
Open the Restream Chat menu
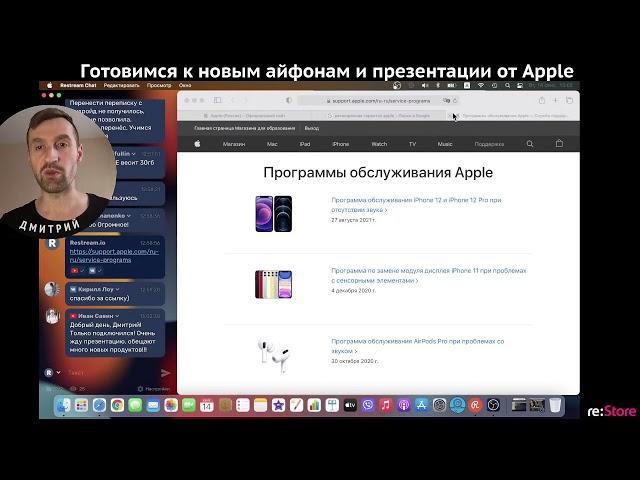click(78, 85)
